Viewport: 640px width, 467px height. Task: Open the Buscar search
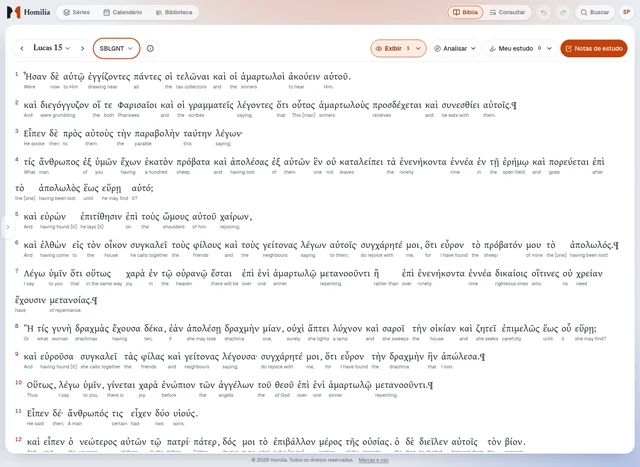tap(595, 12)
